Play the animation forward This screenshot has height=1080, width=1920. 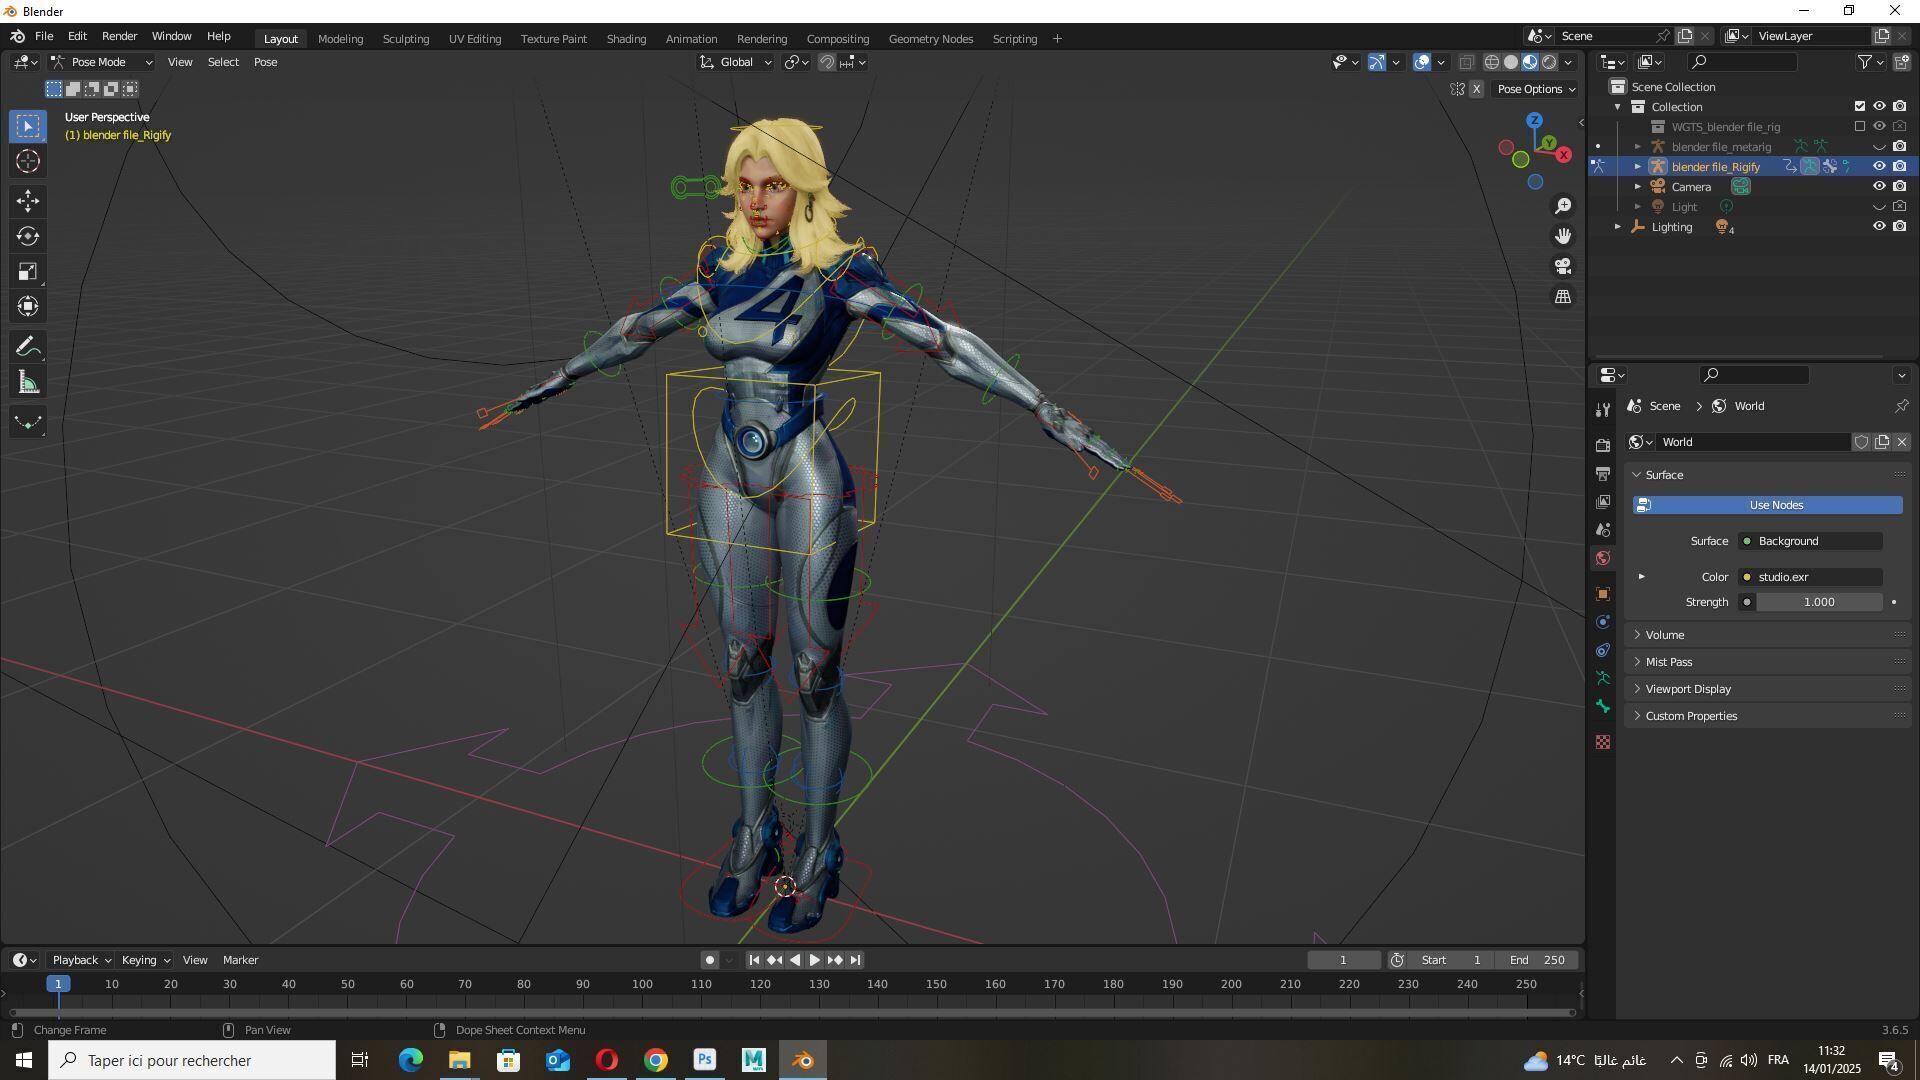[x=814, y=960]
